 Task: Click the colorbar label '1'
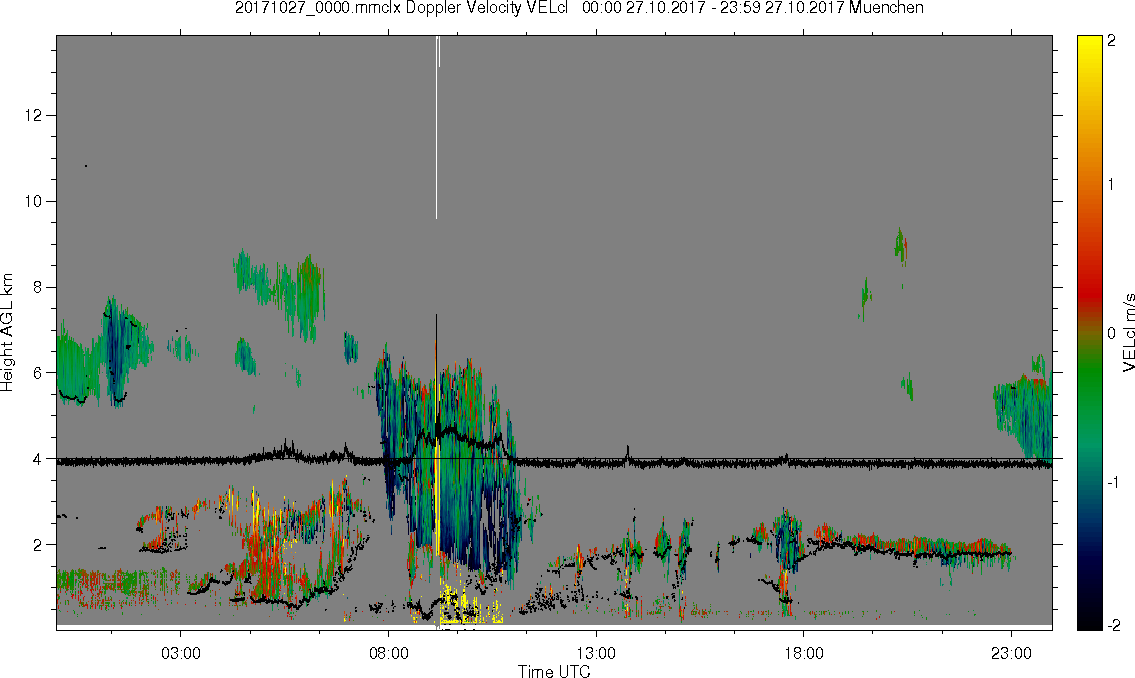coord(1111,185)
